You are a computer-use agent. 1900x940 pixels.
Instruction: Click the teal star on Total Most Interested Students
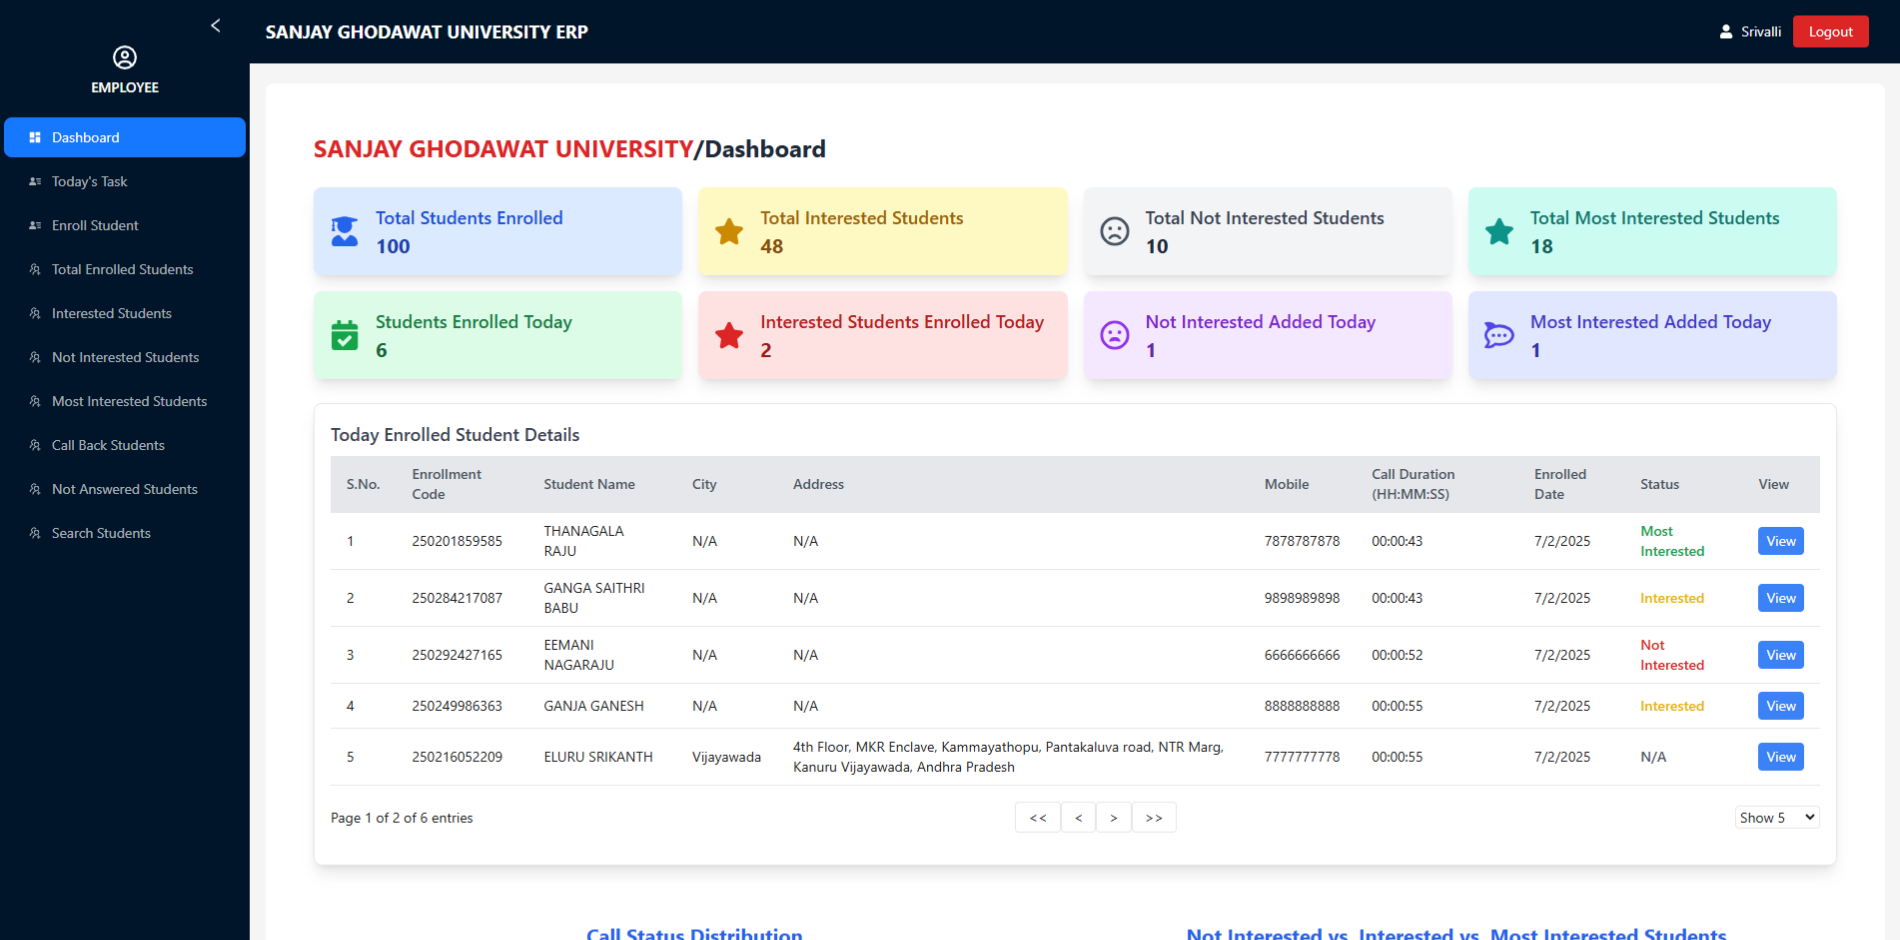coord(1499,231)
